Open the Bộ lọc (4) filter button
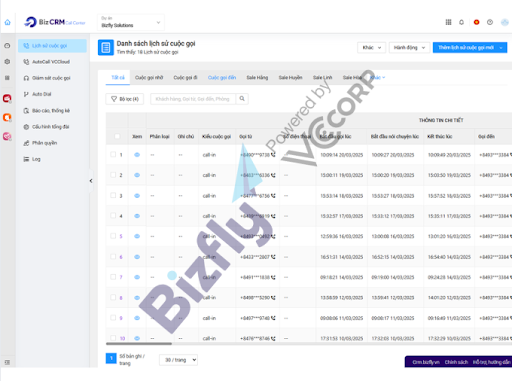The image size is (512, 381). [125, 99]
